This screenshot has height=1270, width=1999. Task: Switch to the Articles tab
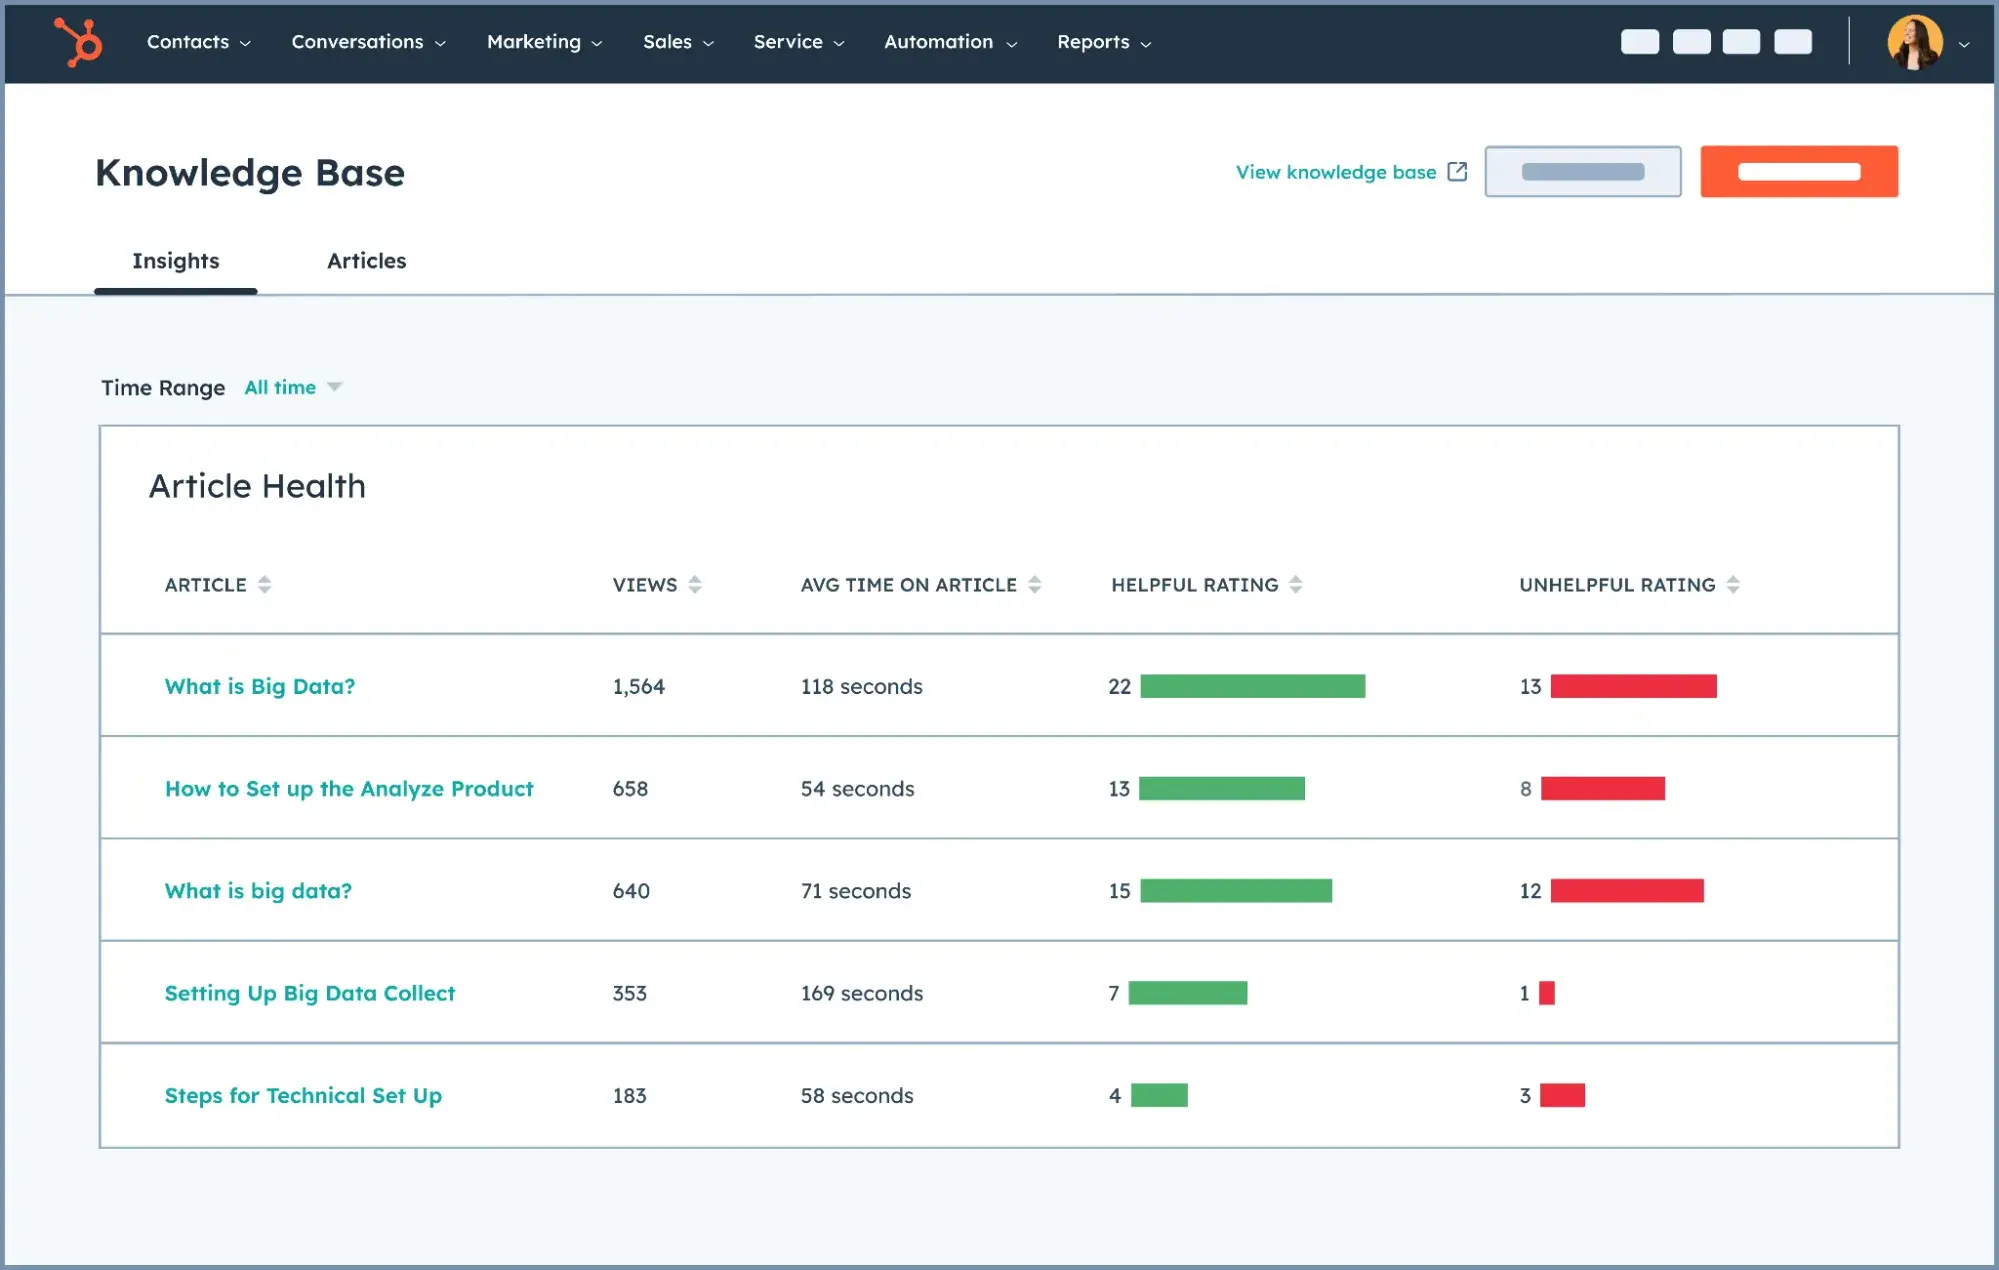pyautogui.click(x=366, y=261)
